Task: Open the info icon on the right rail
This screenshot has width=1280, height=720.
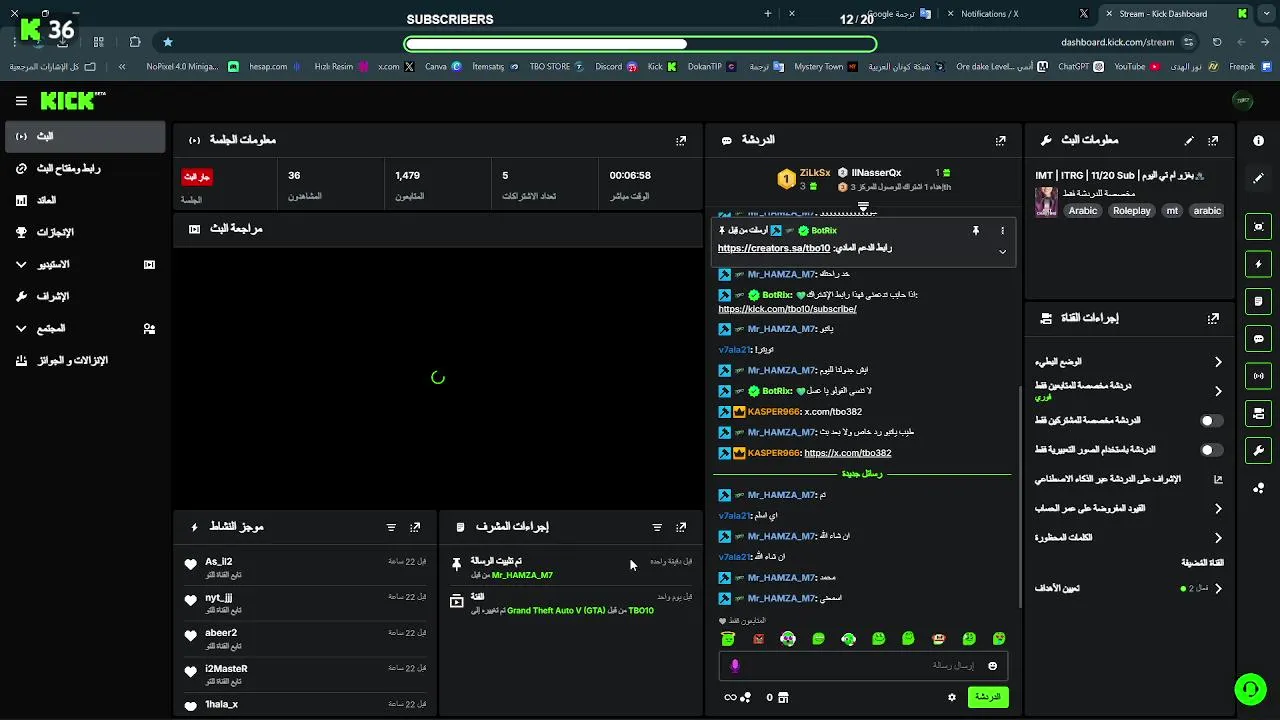Action: (x=1258, y=141)
